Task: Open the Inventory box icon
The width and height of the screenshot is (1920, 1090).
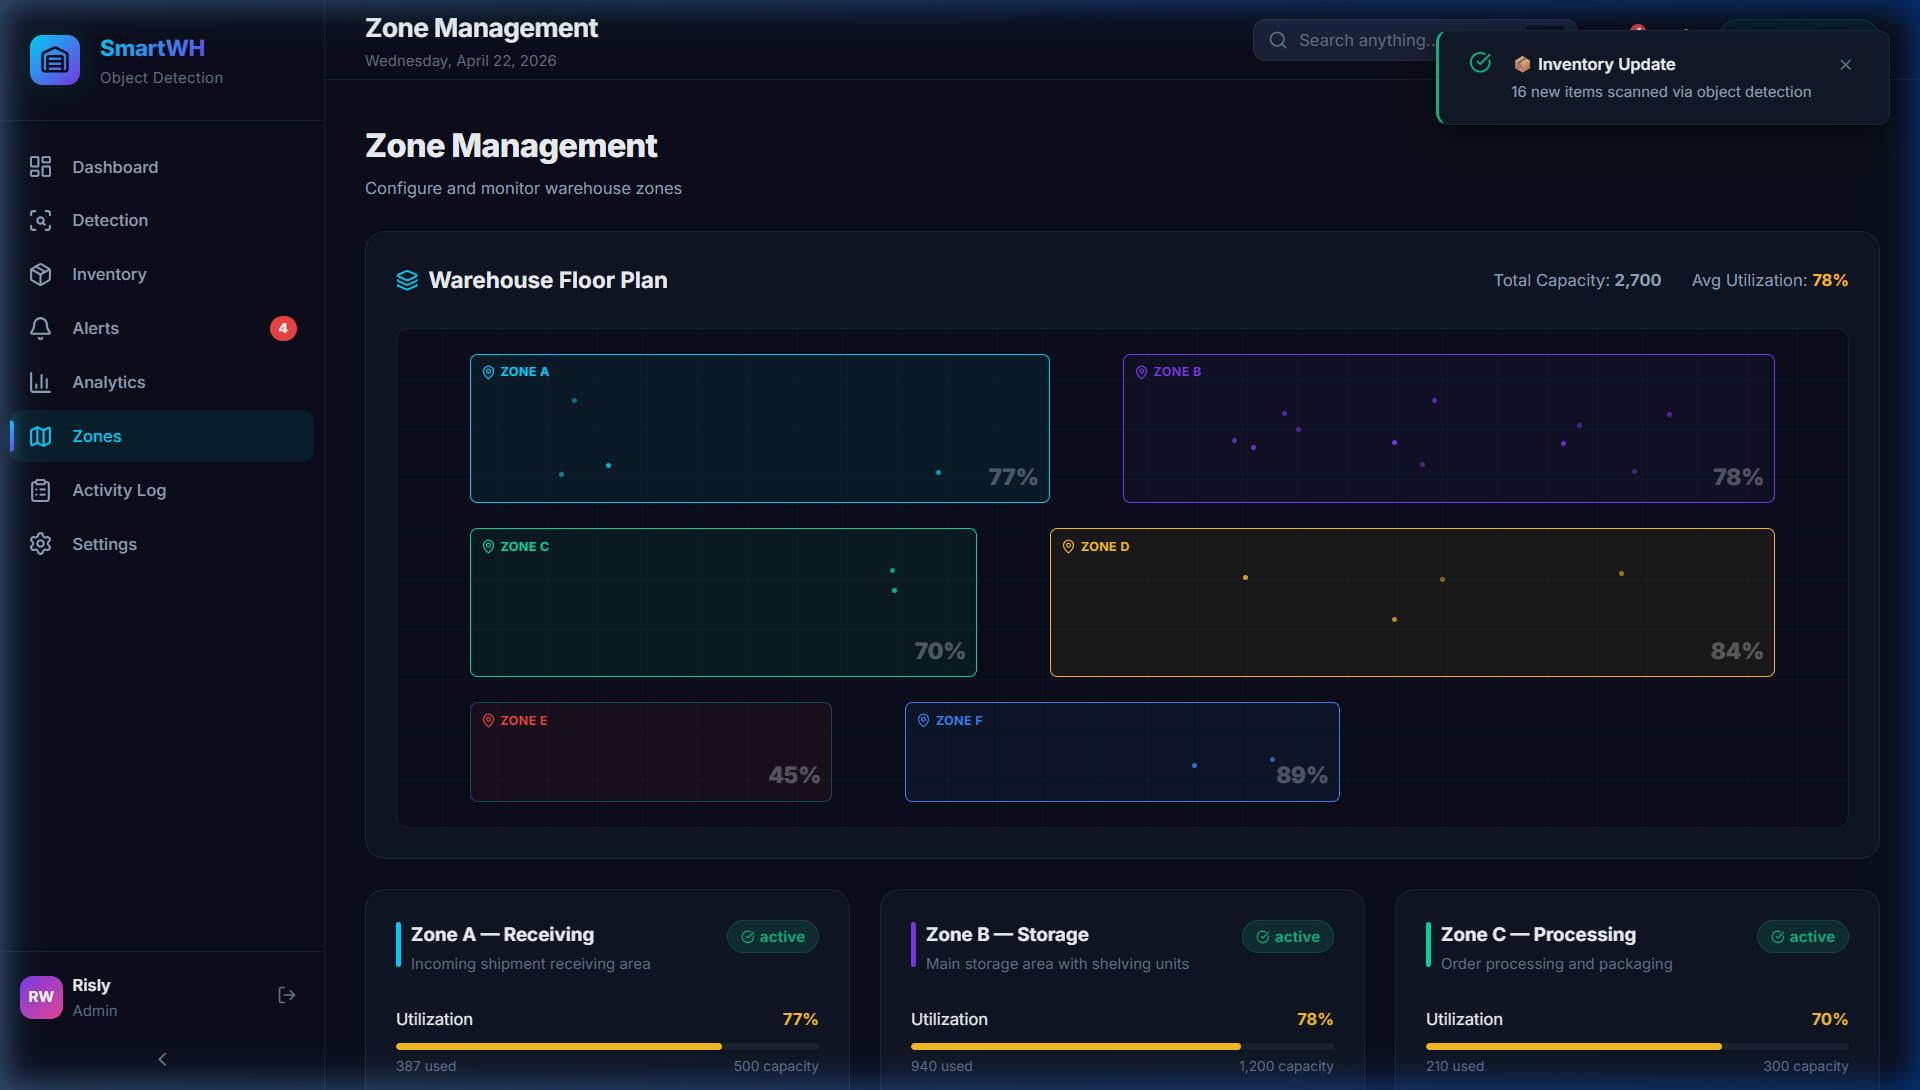Action: point(40,275)
